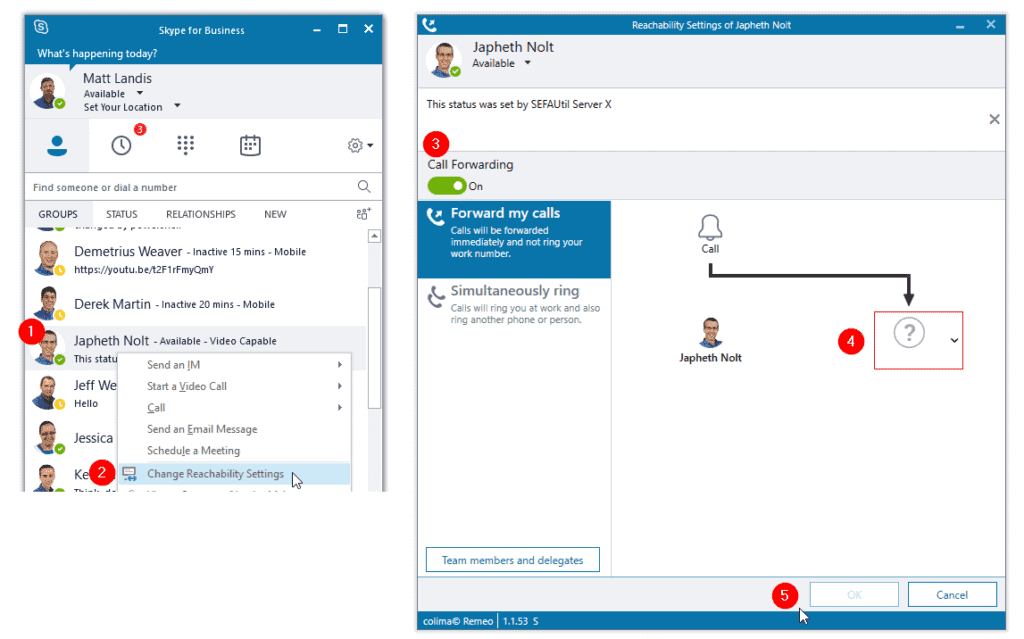The image size is (1024, 639).
Task: Open the Set Your Location dropdown
Action: [x=177, y=107]
